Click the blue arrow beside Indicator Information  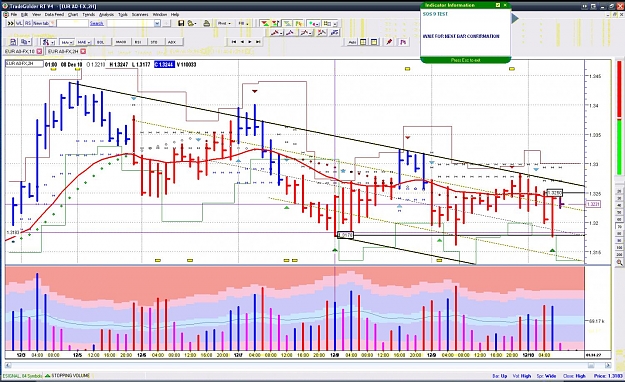pos(515,18)
